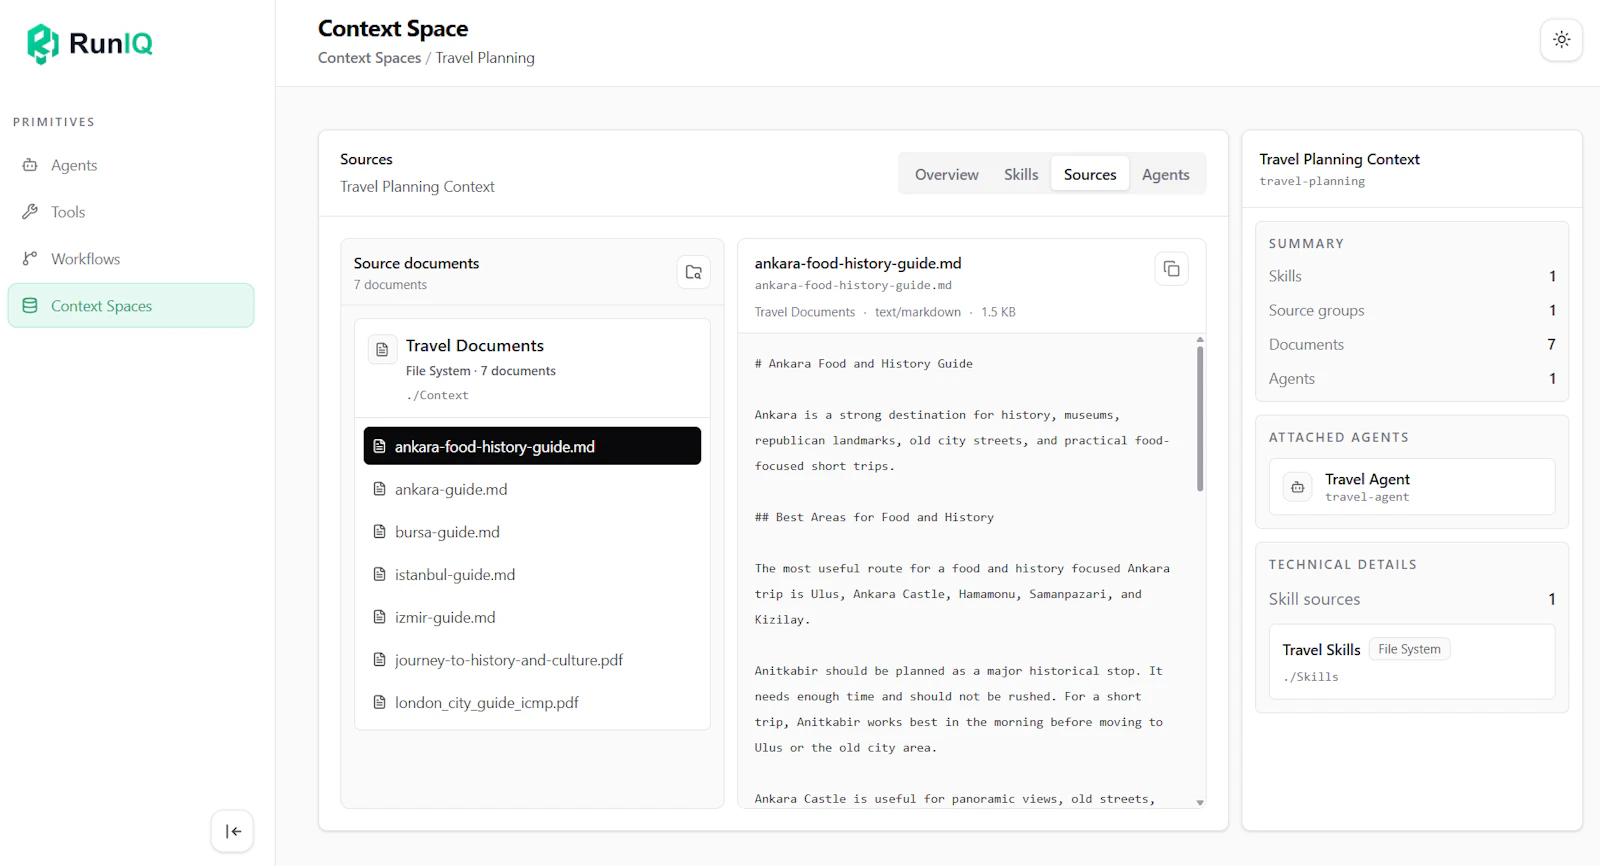This screenshot has height=866, width=1600.
Task: Open Tools in the sidebar
Action: (131, 212)
